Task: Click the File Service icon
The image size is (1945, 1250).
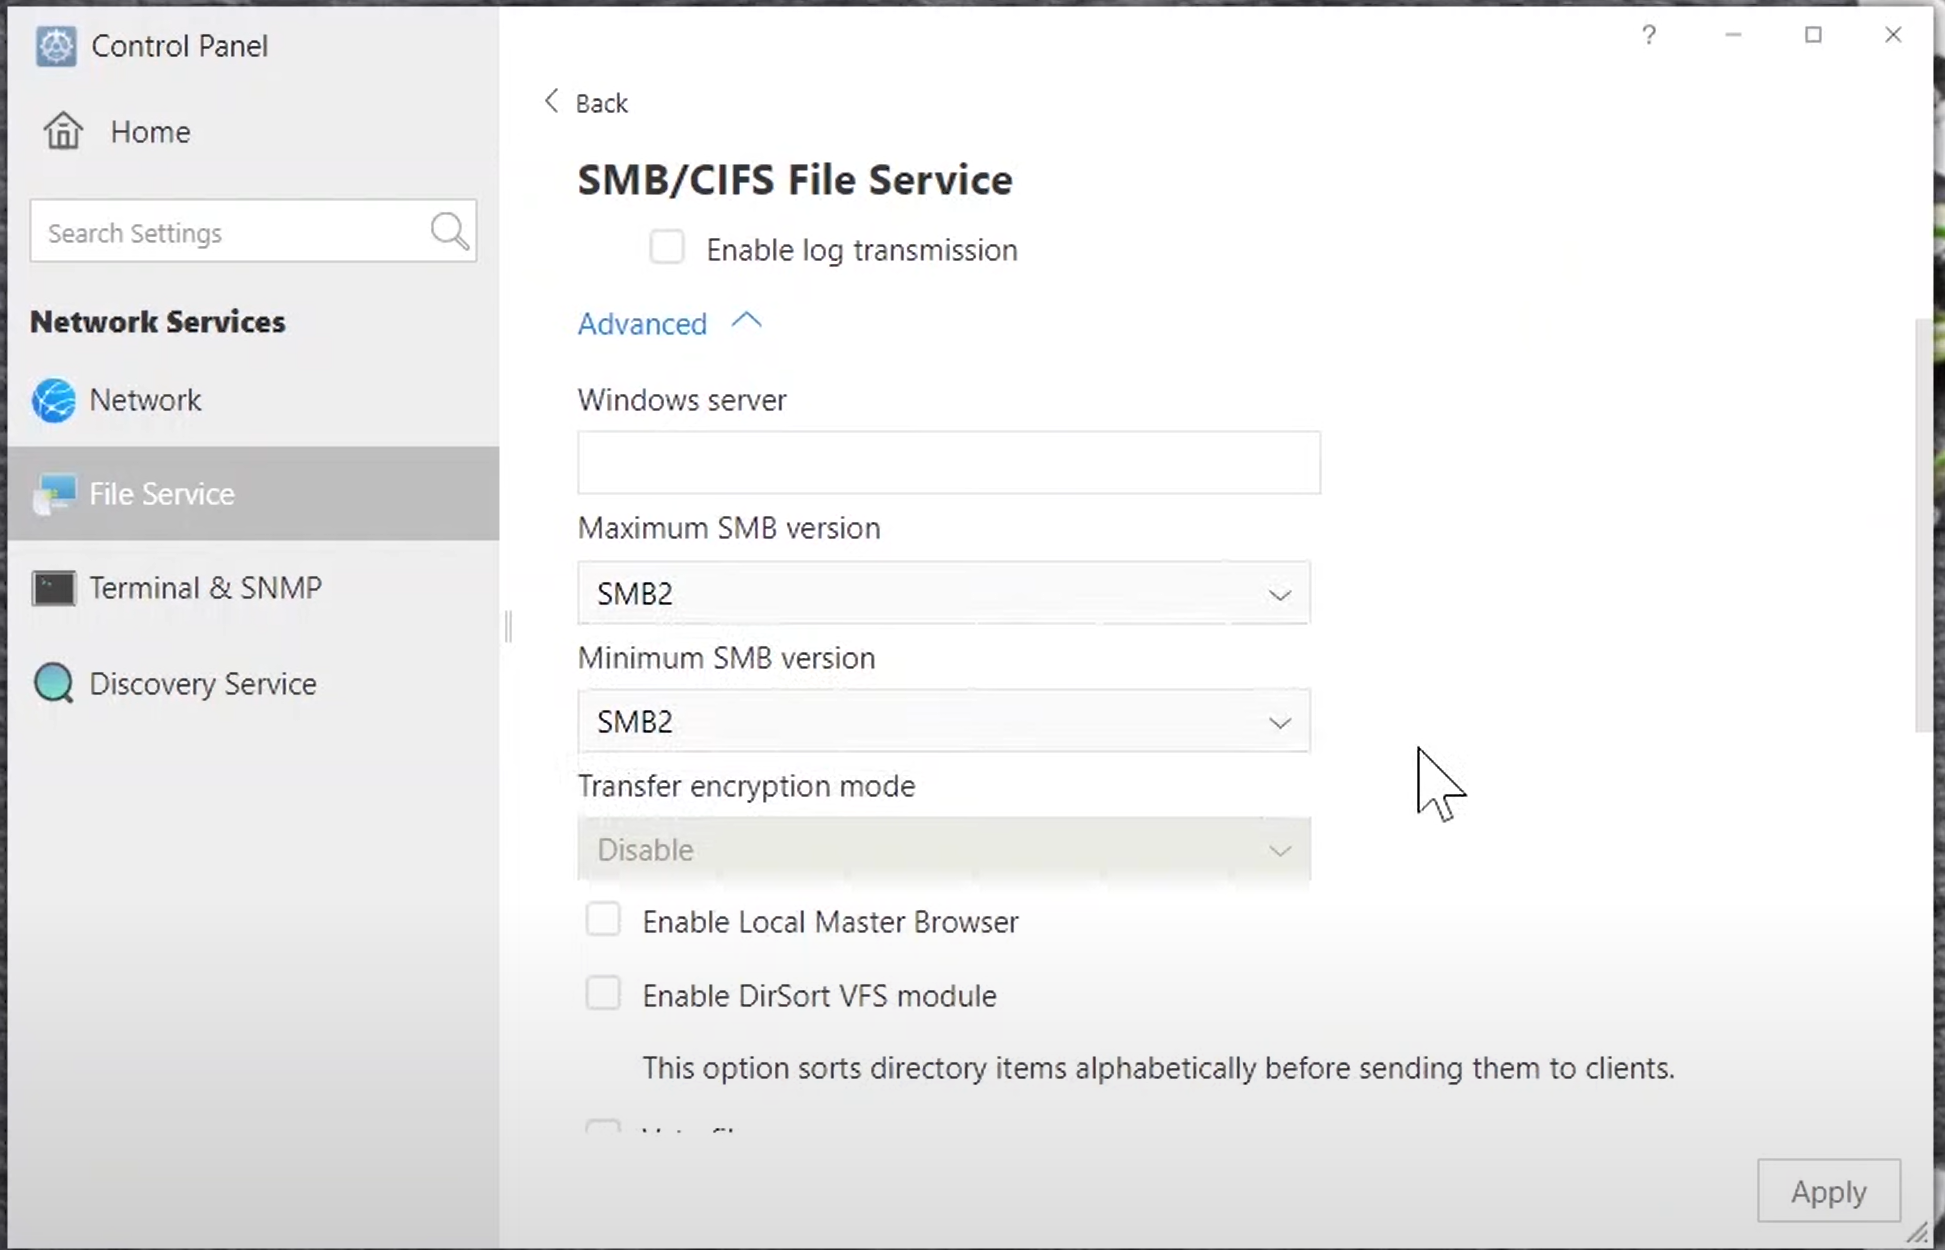Action: (x=54, y=494)
